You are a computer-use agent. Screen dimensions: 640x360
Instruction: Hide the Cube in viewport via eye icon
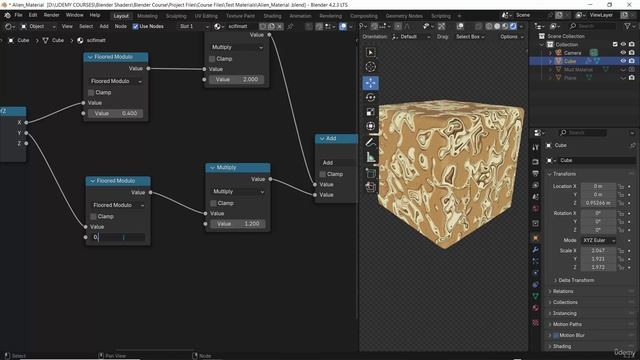(x=623, y=61)
